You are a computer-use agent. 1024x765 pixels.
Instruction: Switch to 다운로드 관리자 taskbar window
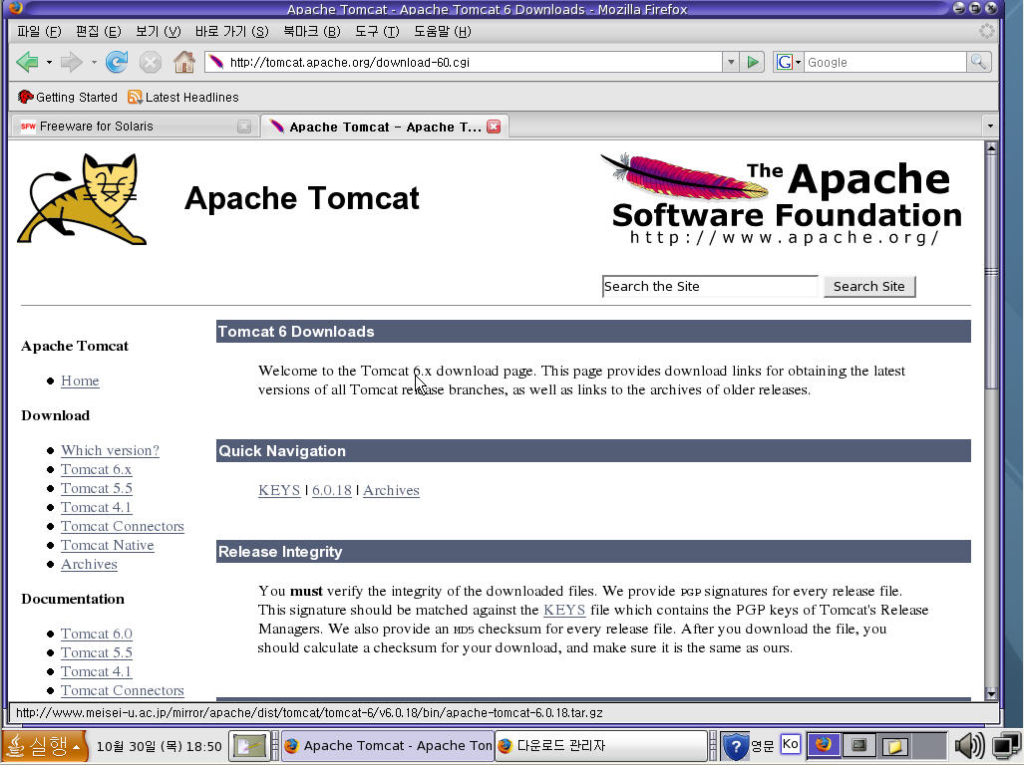click(x=600, y=745)
